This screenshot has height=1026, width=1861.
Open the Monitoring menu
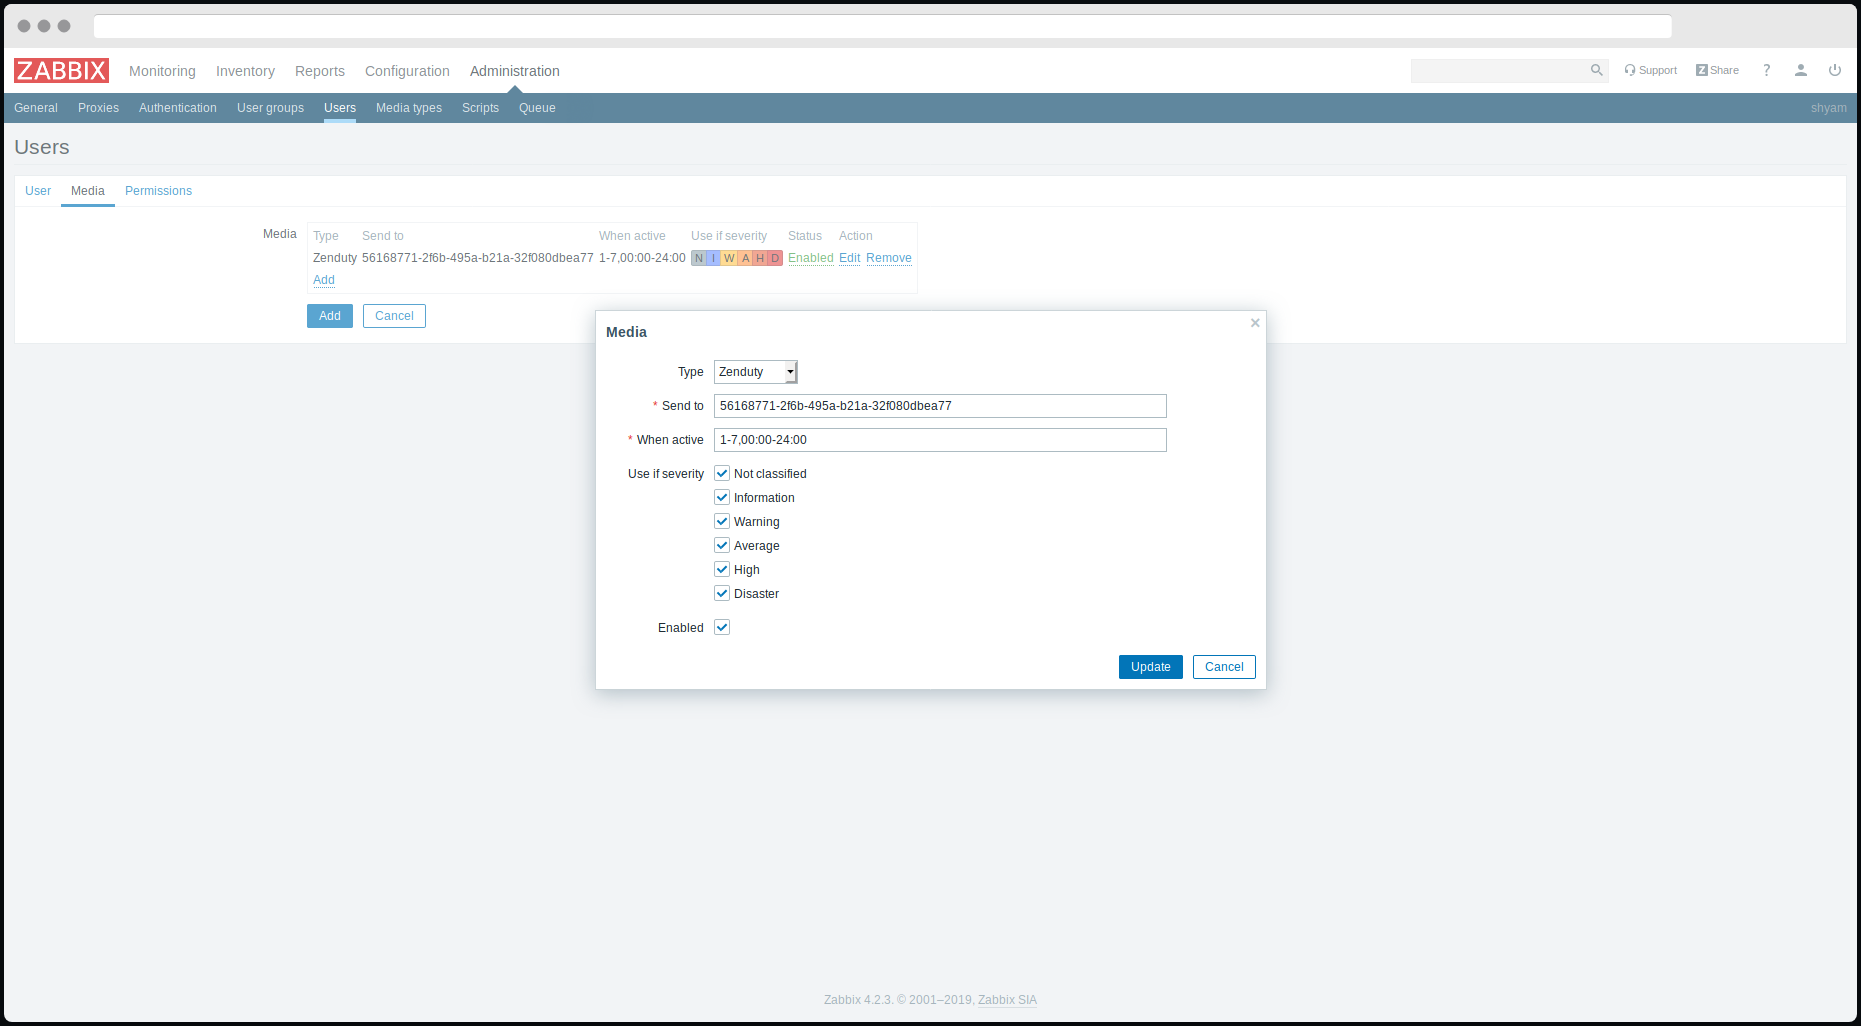point(162,71)
